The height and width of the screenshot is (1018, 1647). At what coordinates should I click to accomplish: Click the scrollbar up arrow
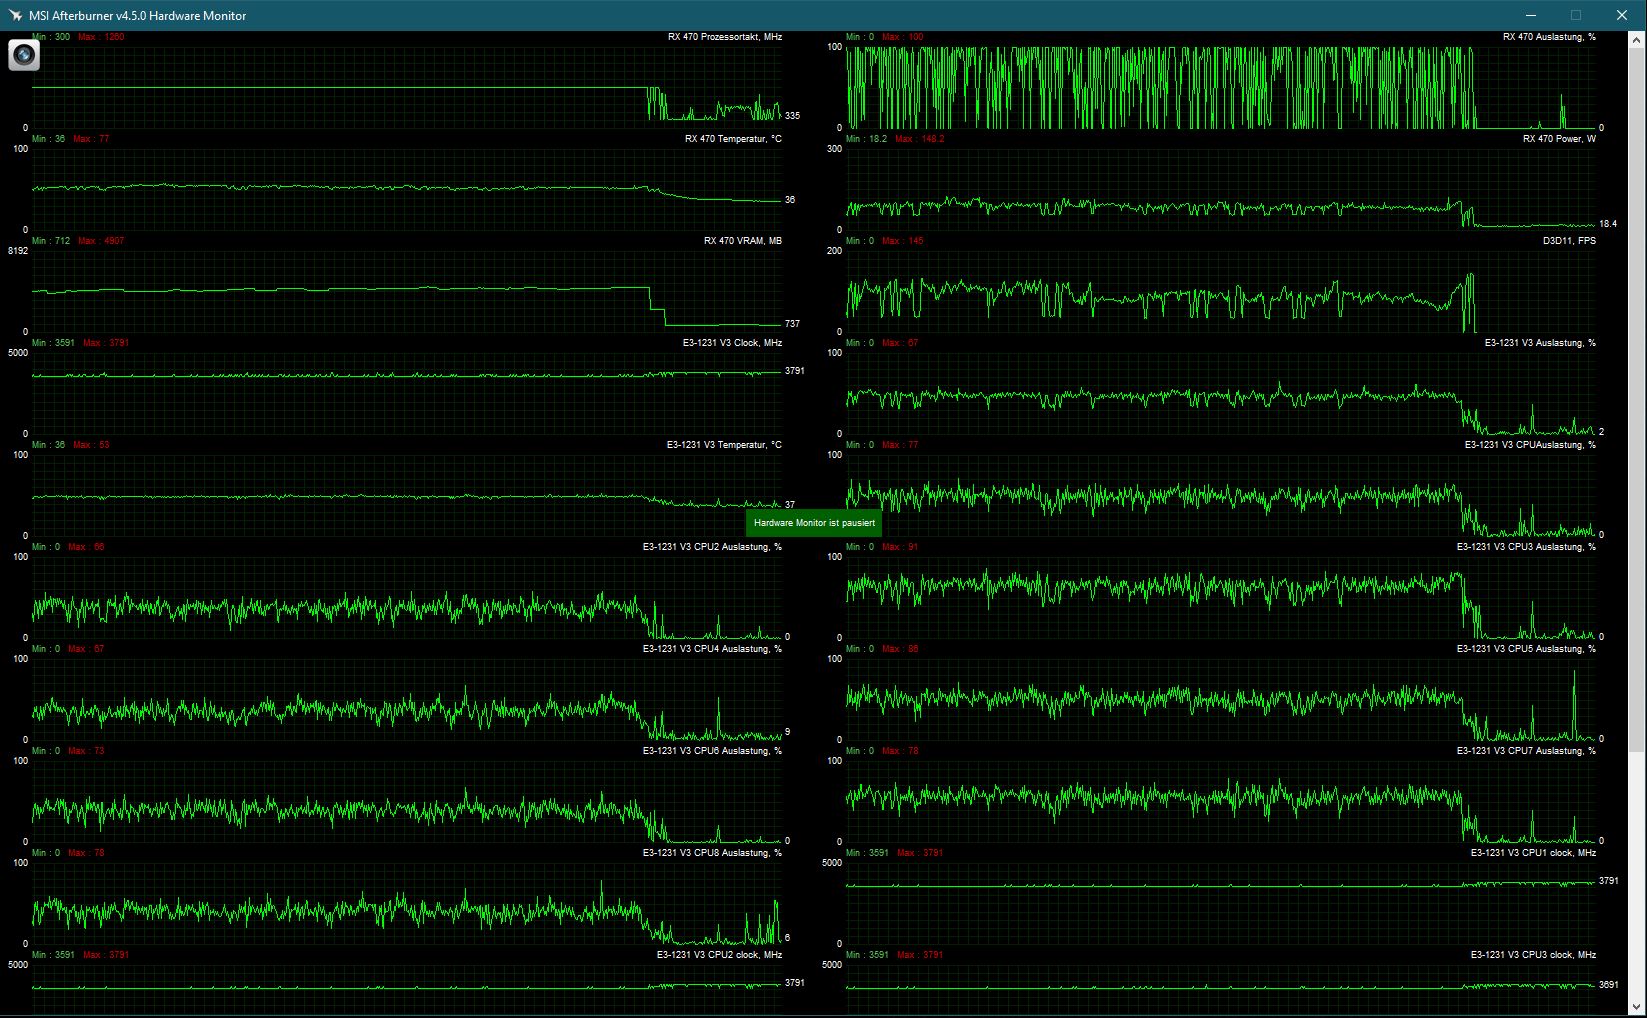(x=1637, y=39)
